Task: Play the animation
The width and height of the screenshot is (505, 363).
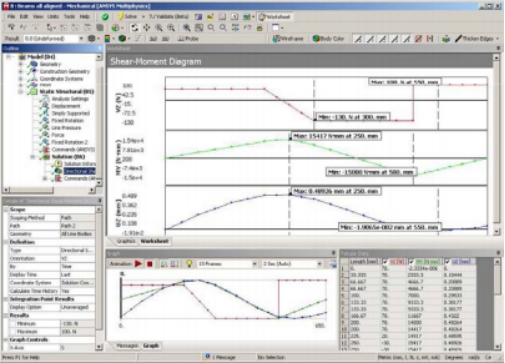Action: tap(138, 264)
